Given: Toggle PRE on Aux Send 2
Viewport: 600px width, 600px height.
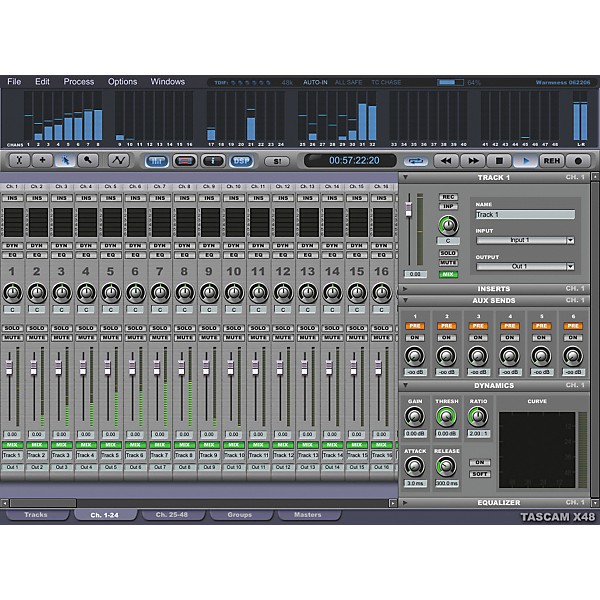Looking at the screenshot, I should 446,326.
